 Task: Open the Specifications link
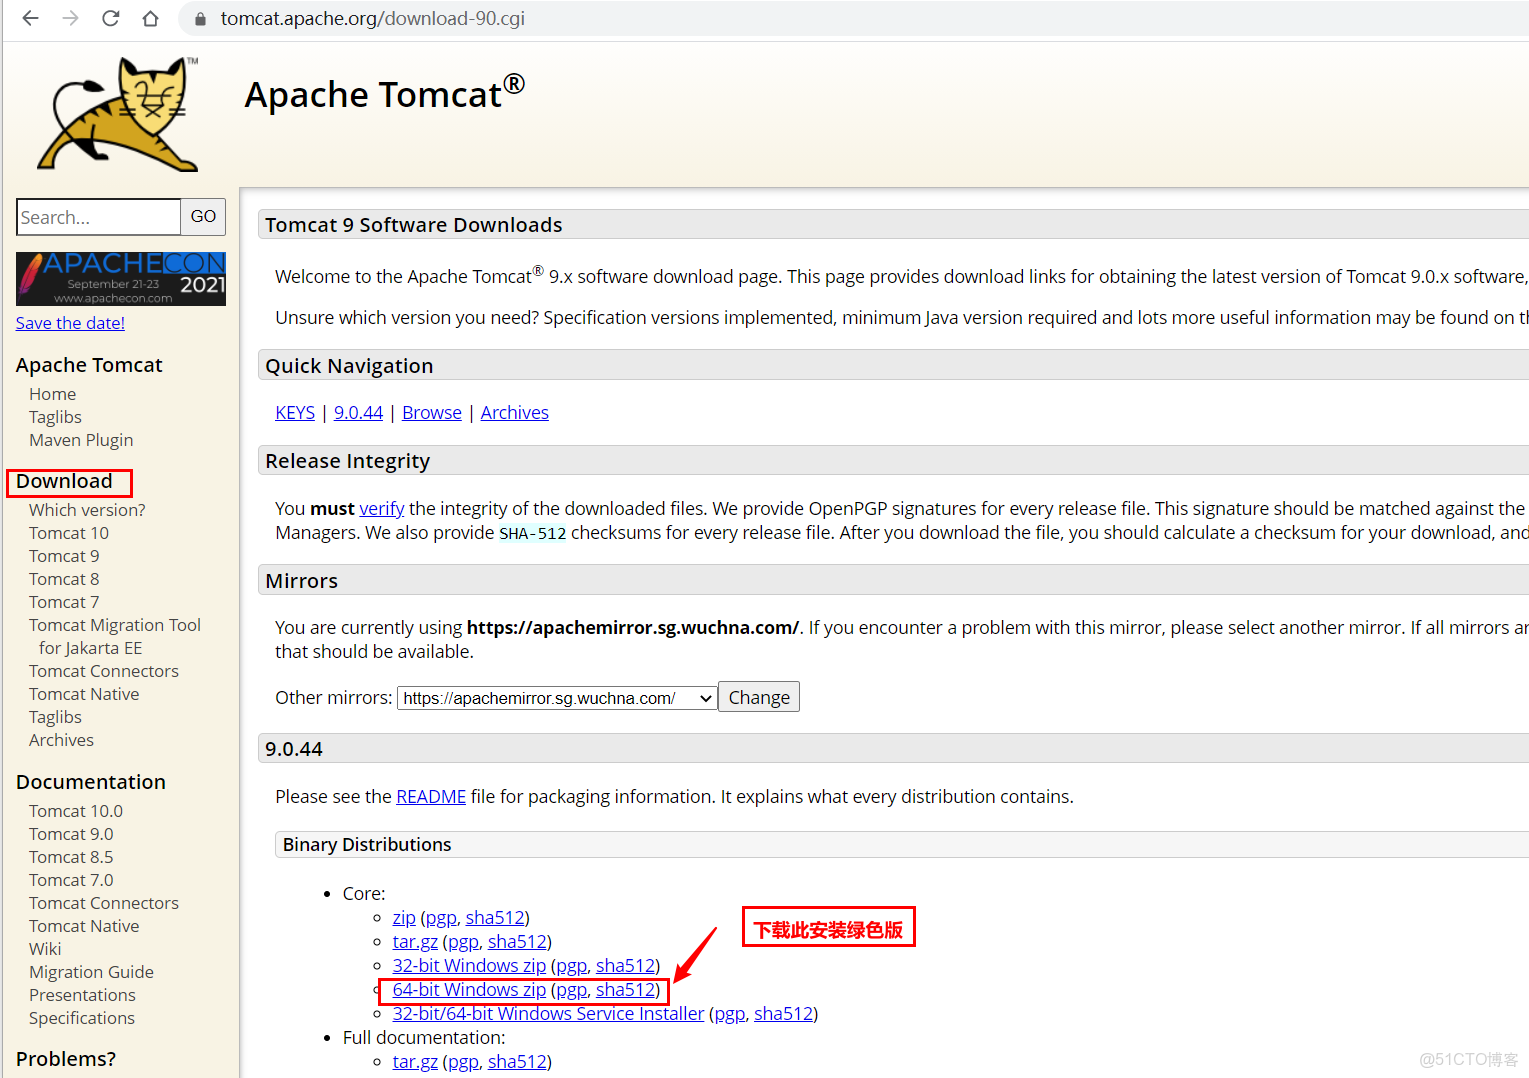[82, 1018]
